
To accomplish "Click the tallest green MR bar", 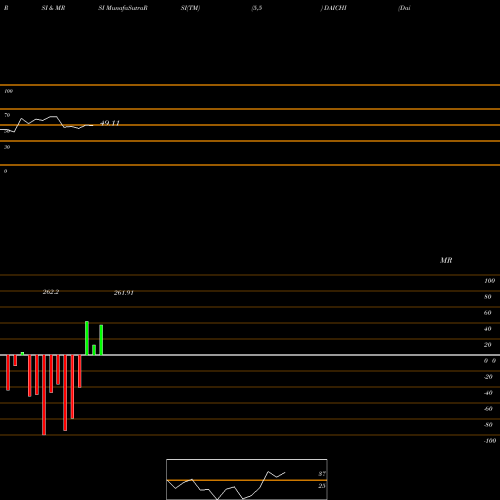I will pos(87,338).
